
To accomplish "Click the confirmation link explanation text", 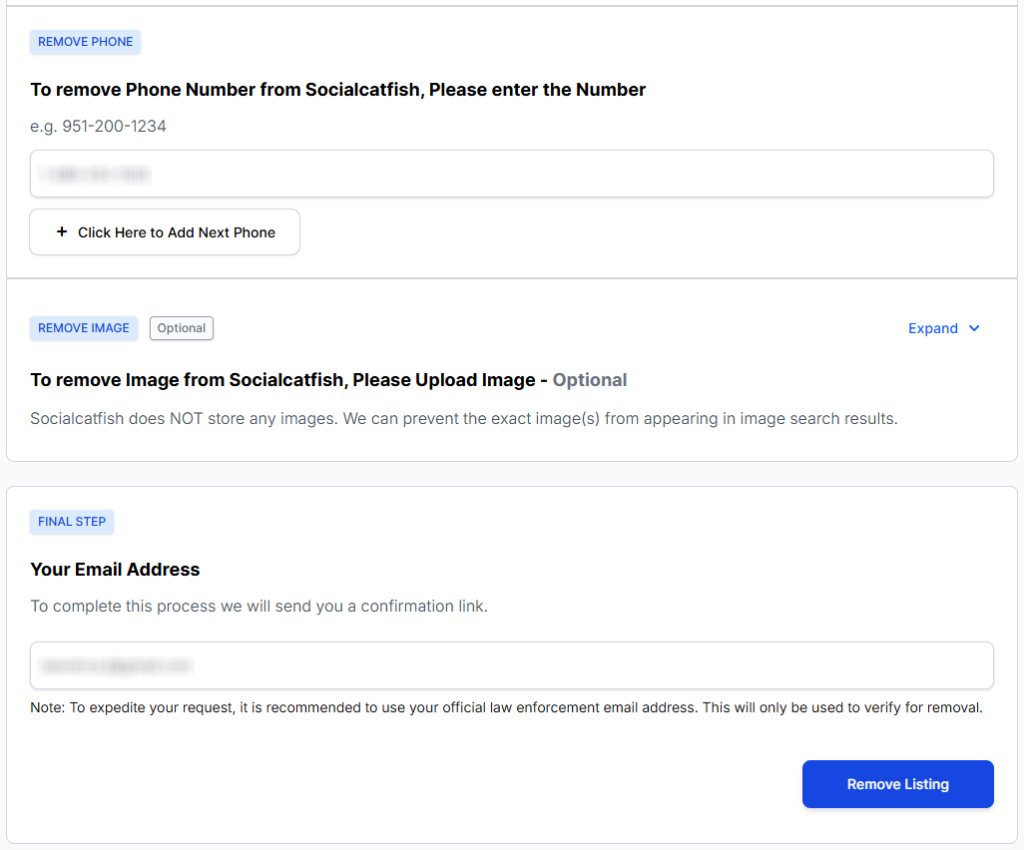I will [259, 606].
